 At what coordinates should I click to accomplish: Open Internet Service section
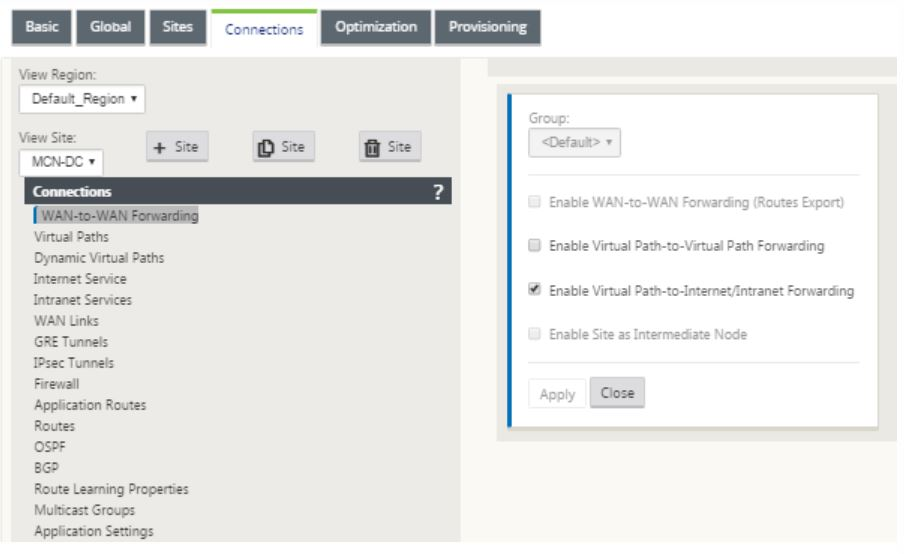[80, 279]
